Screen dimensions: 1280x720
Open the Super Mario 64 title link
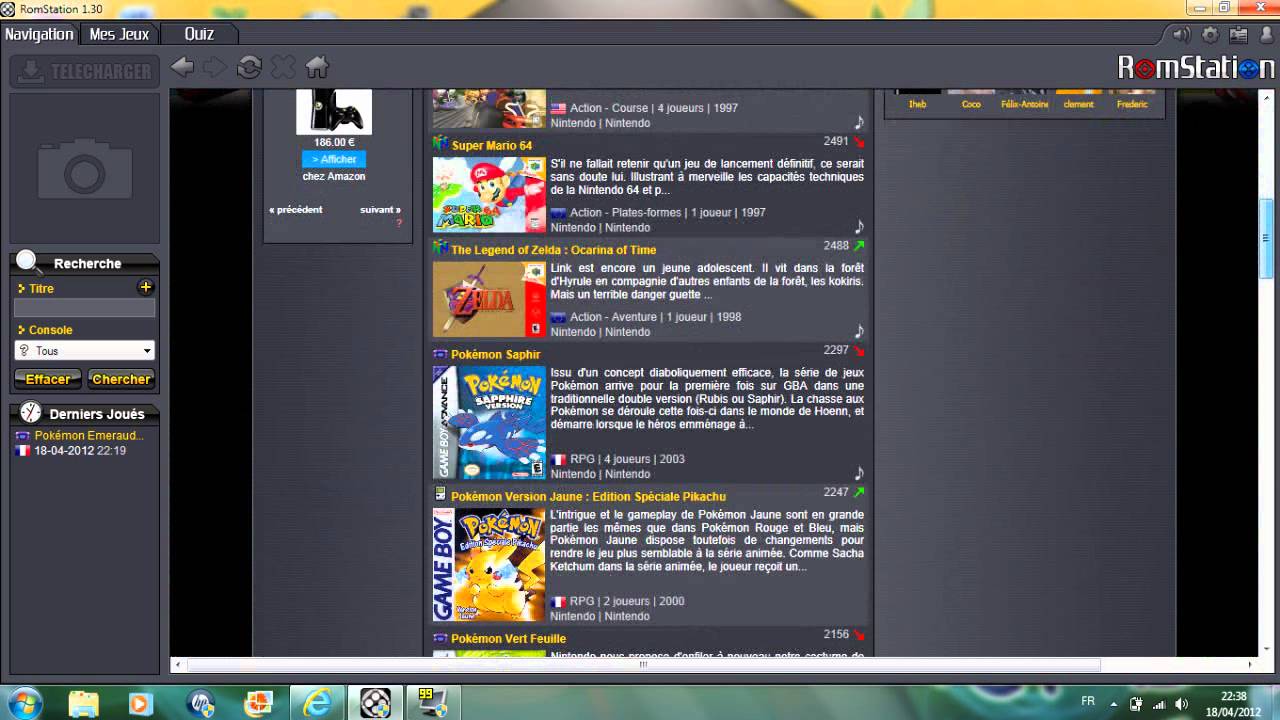(491, 145)
